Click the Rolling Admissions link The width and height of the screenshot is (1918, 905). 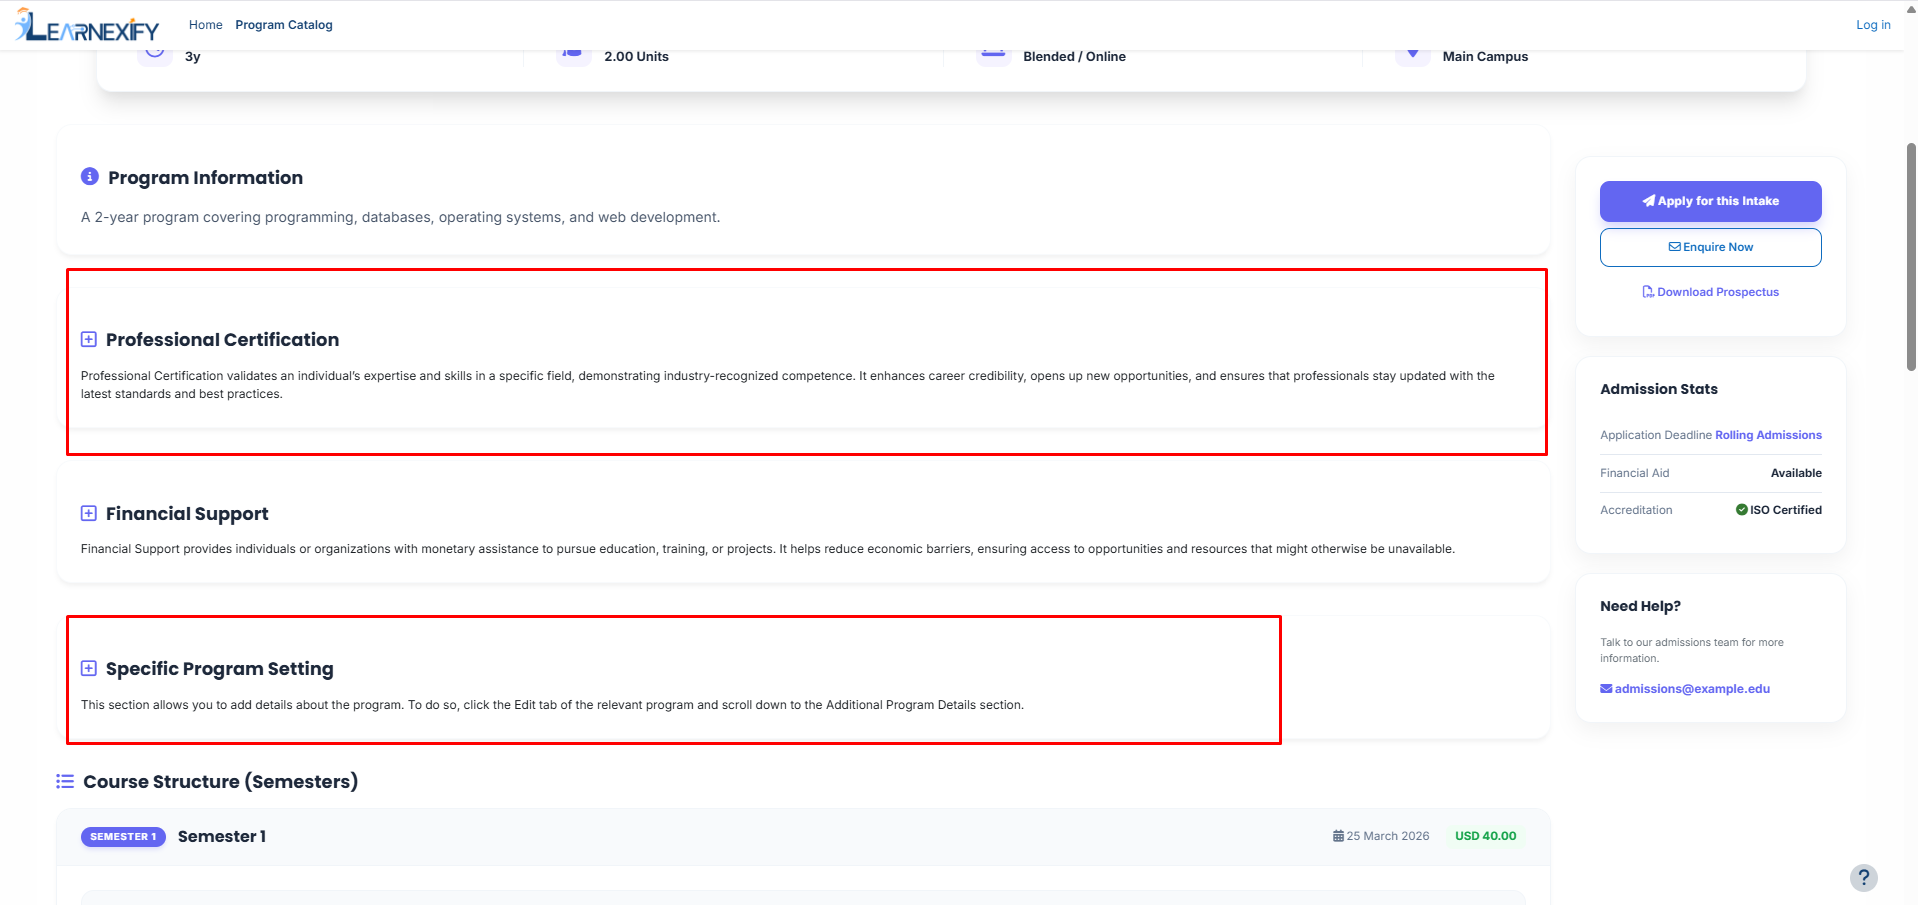[1768, 435]
